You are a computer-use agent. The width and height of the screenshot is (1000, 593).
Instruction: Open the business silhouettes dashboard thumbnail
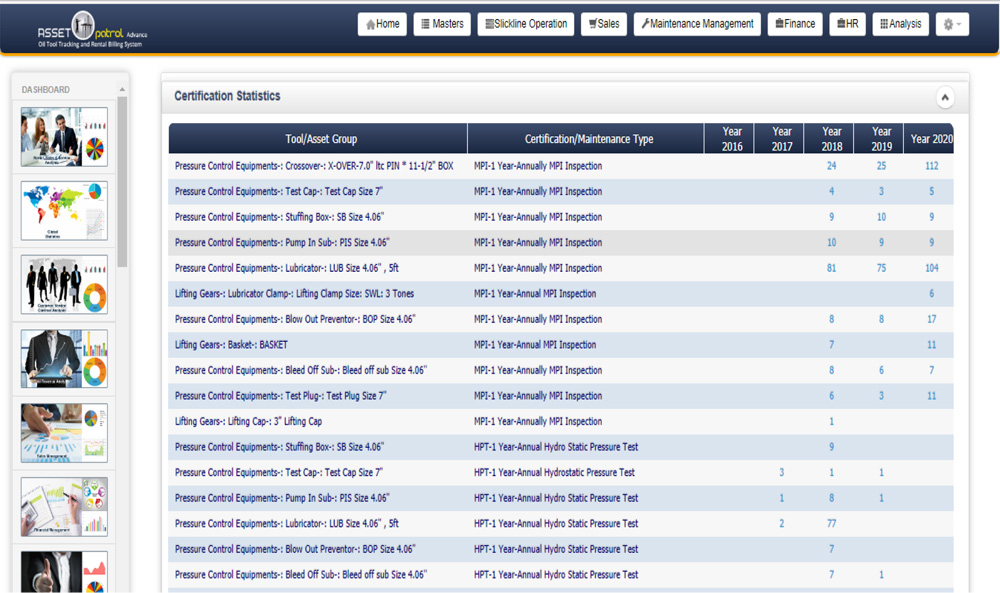64,285
